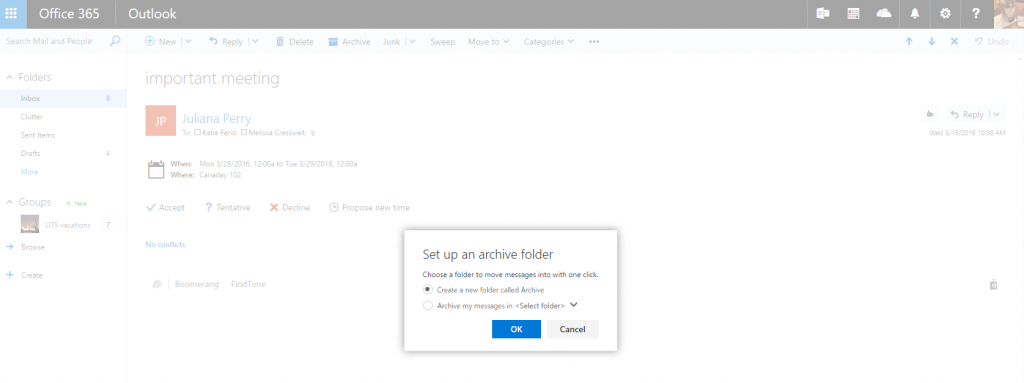Open the FindTime add-in
Image resolution: width=1024 pixels, height=383 pixels.
pos(248,284)
